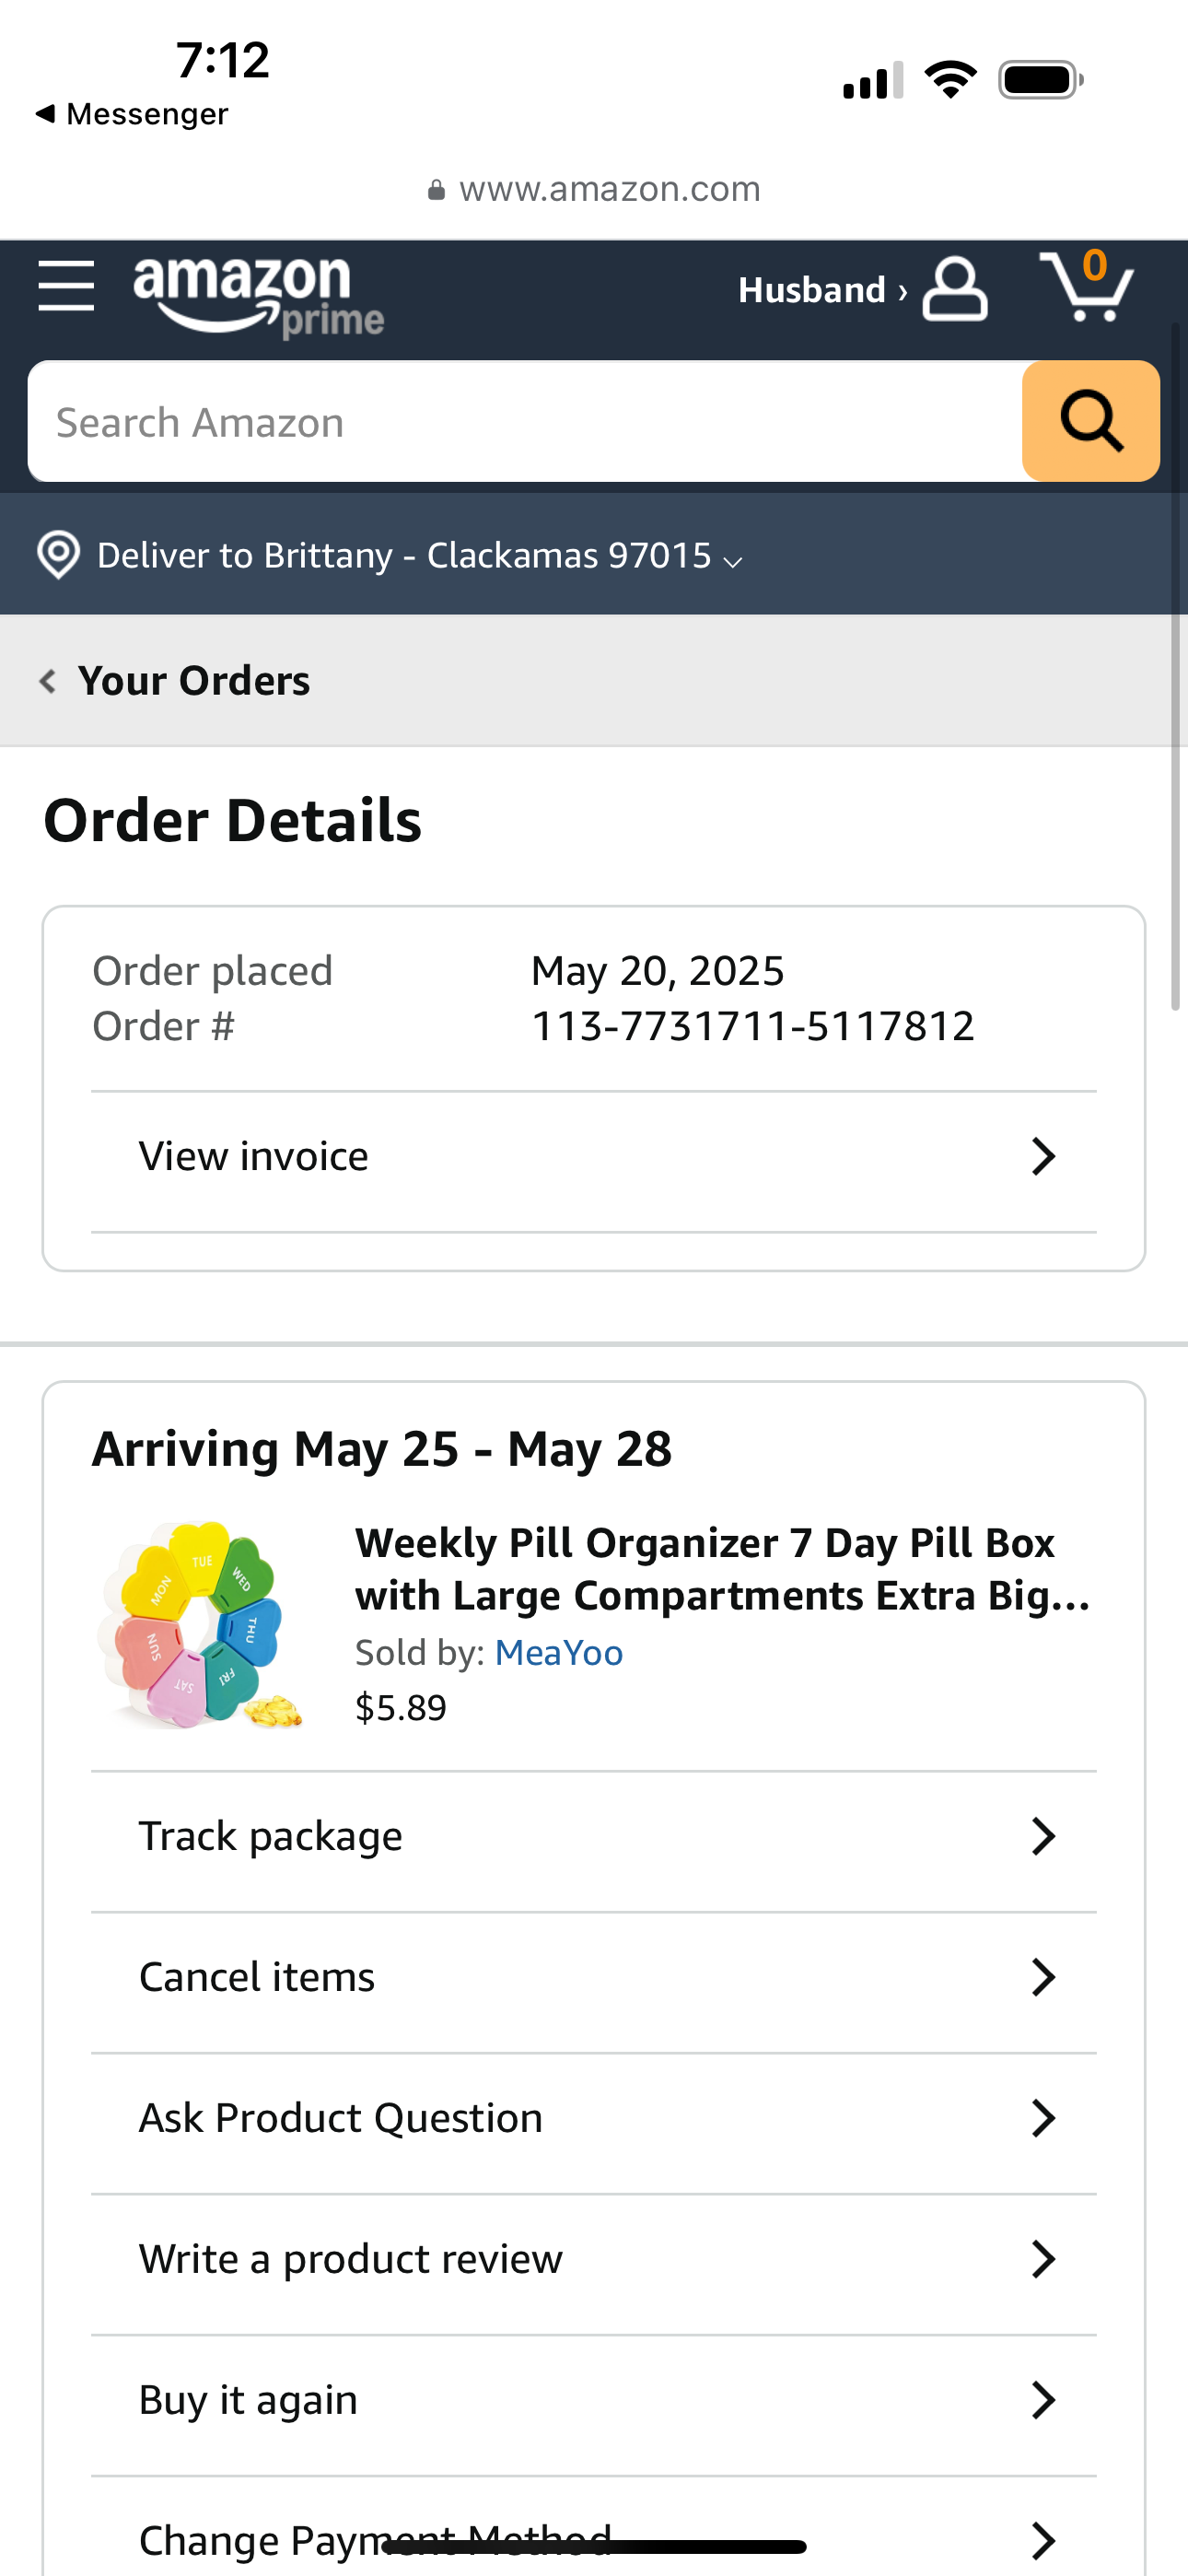Open the hamburger menu icon

(66, 287)
